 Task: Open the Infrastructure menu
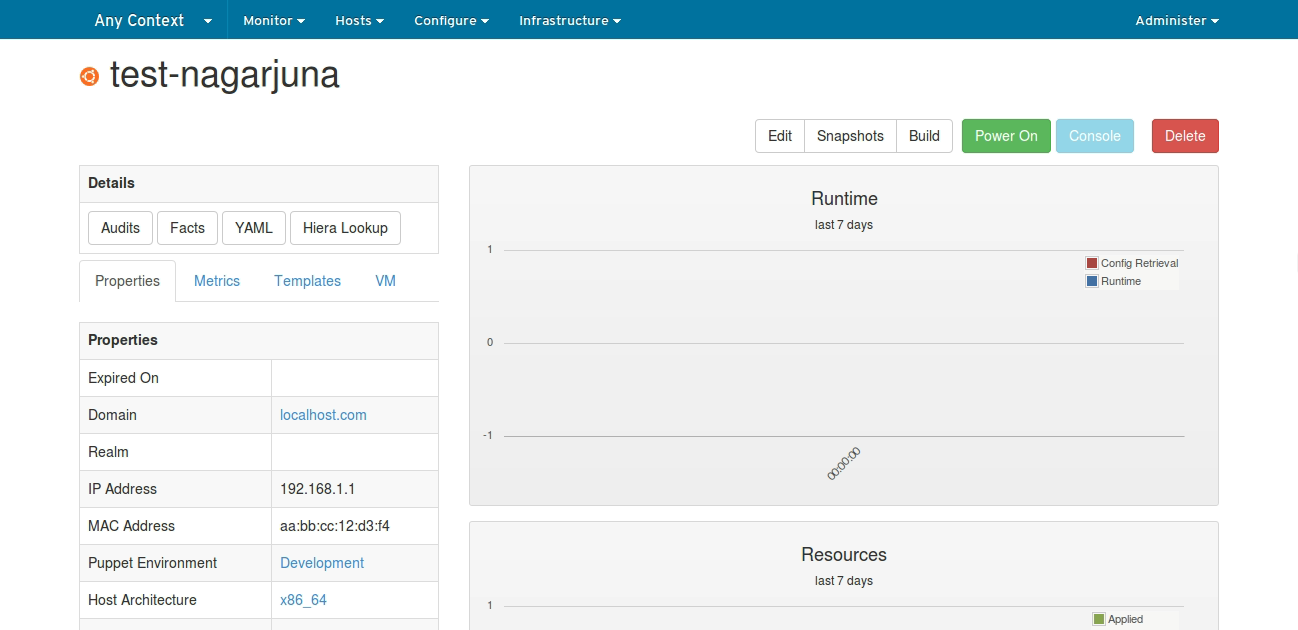click(570, 20)
